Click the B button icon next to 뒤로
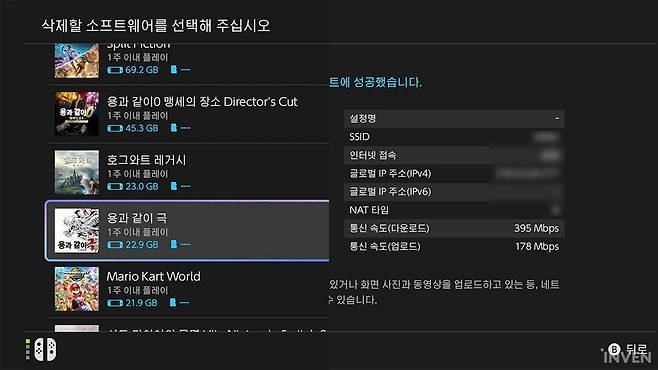Screen dimensions: 658x370 614,349
